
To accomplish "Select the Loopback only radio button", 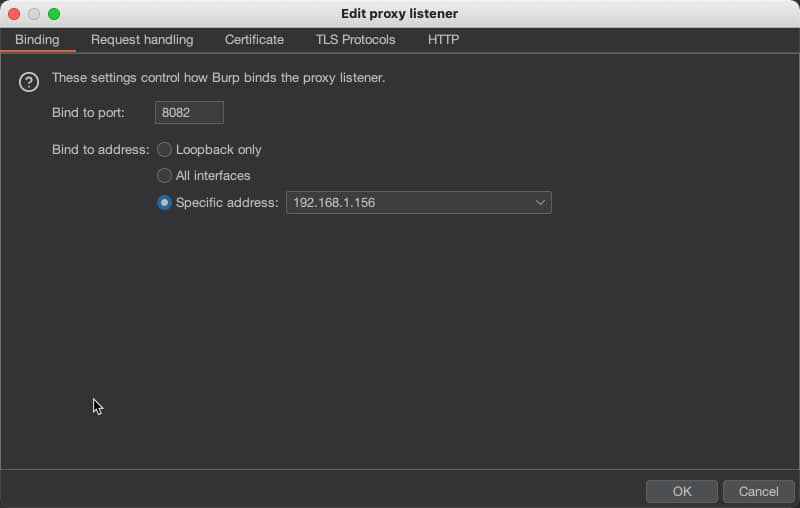I will tap(165, 150).
